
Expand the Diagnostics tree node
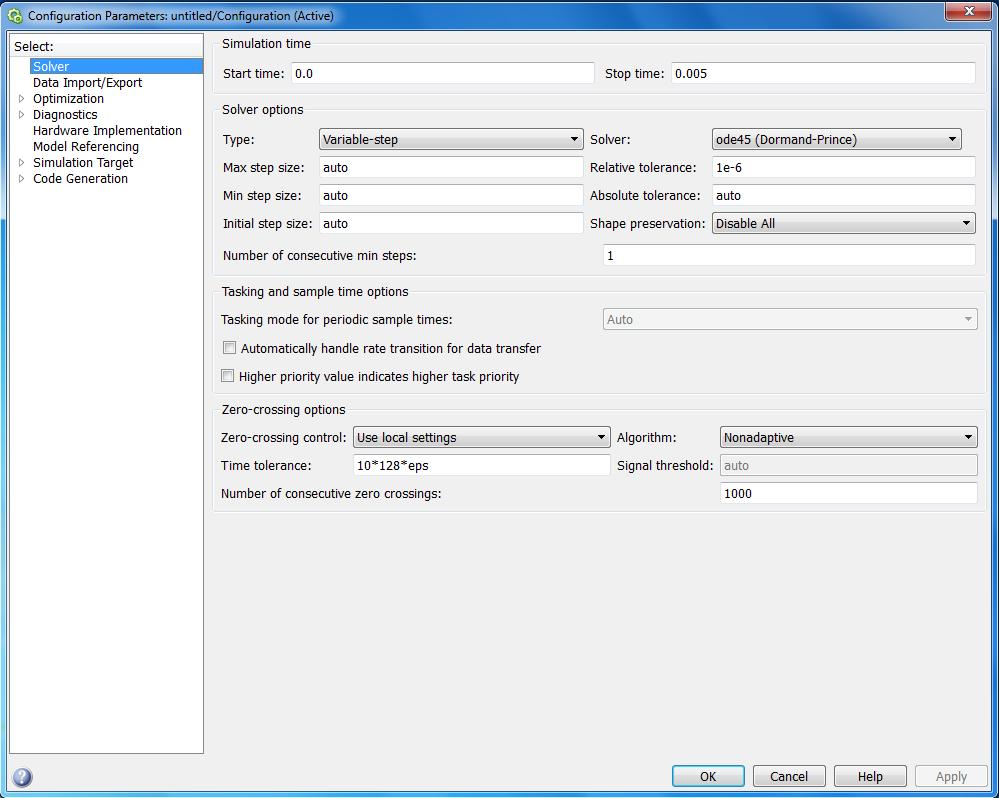pyautogui.click(x=22, y=115)
